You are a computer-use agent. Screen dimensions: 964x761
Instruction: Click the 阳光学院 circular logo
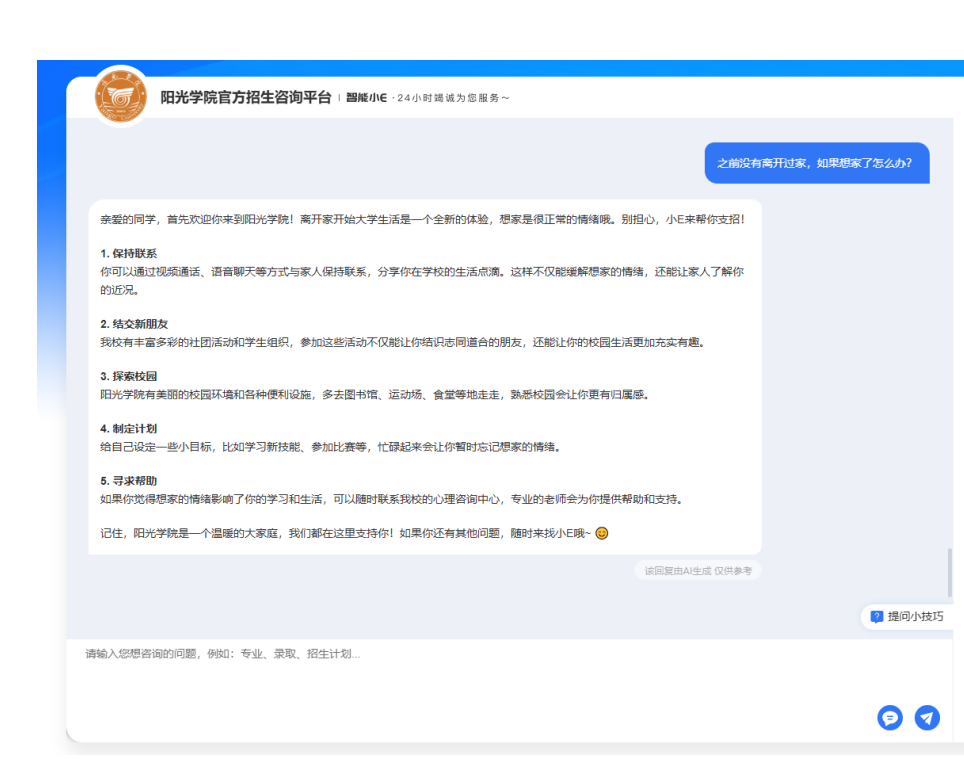(x=120, y=97)
